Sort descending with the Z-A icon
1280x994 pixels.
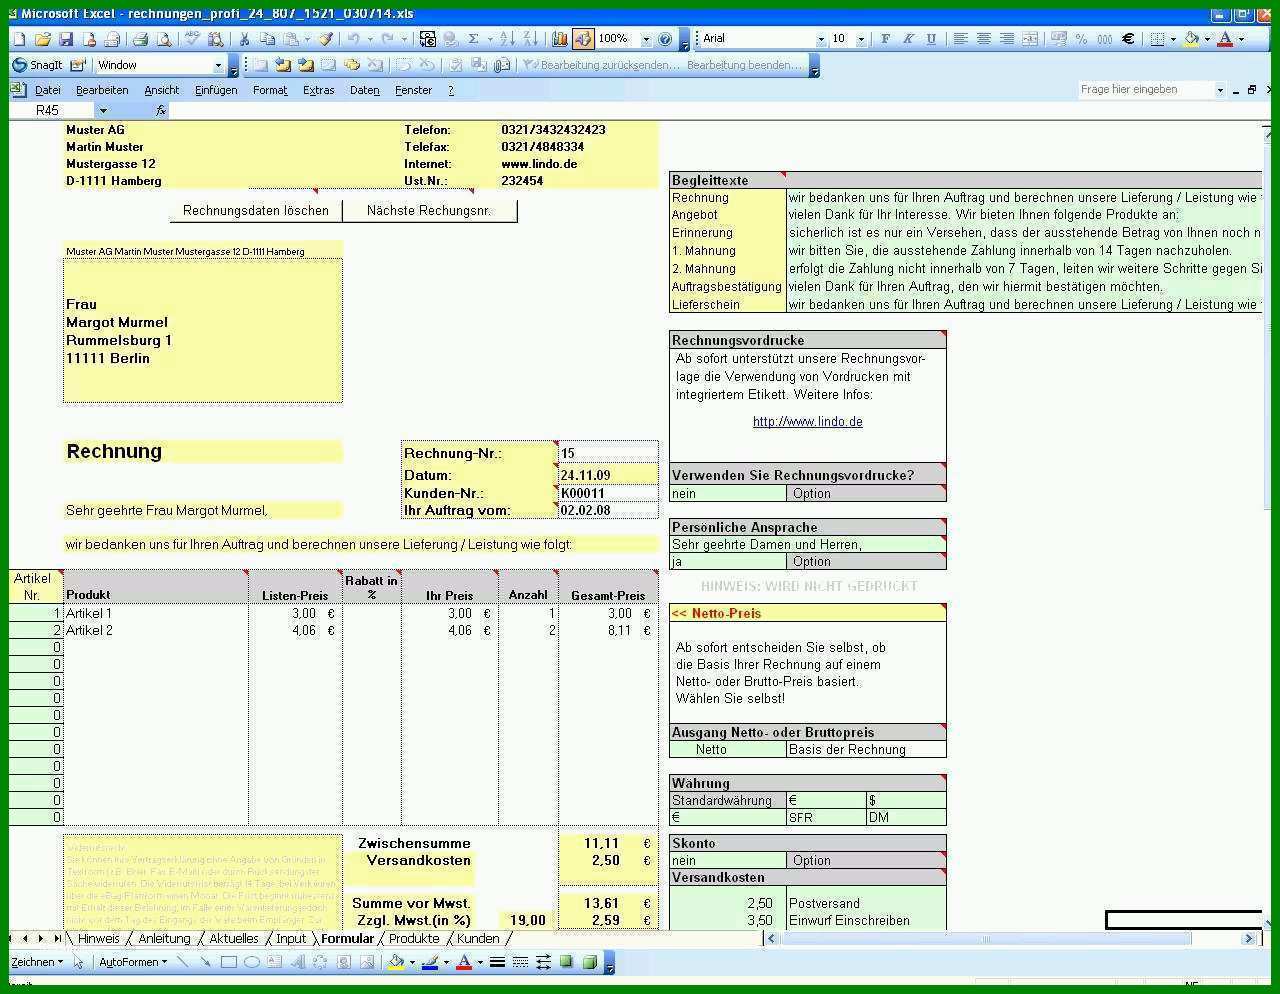[x=530, y=39]
